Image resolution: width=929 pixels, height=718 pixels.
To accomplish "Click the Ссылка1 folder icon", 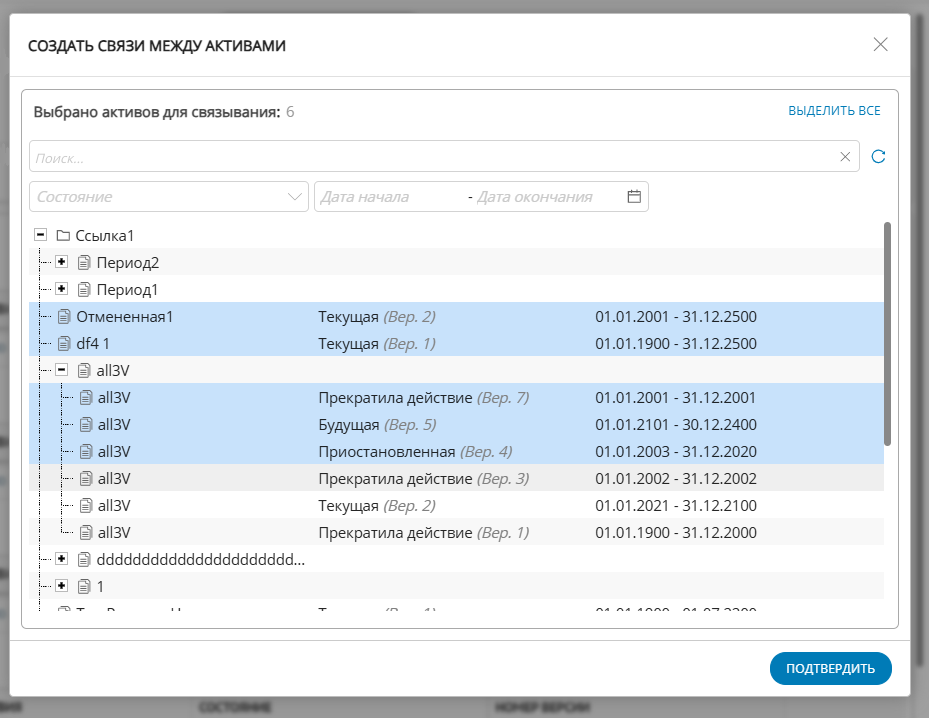I will click(x=63, y=236).
